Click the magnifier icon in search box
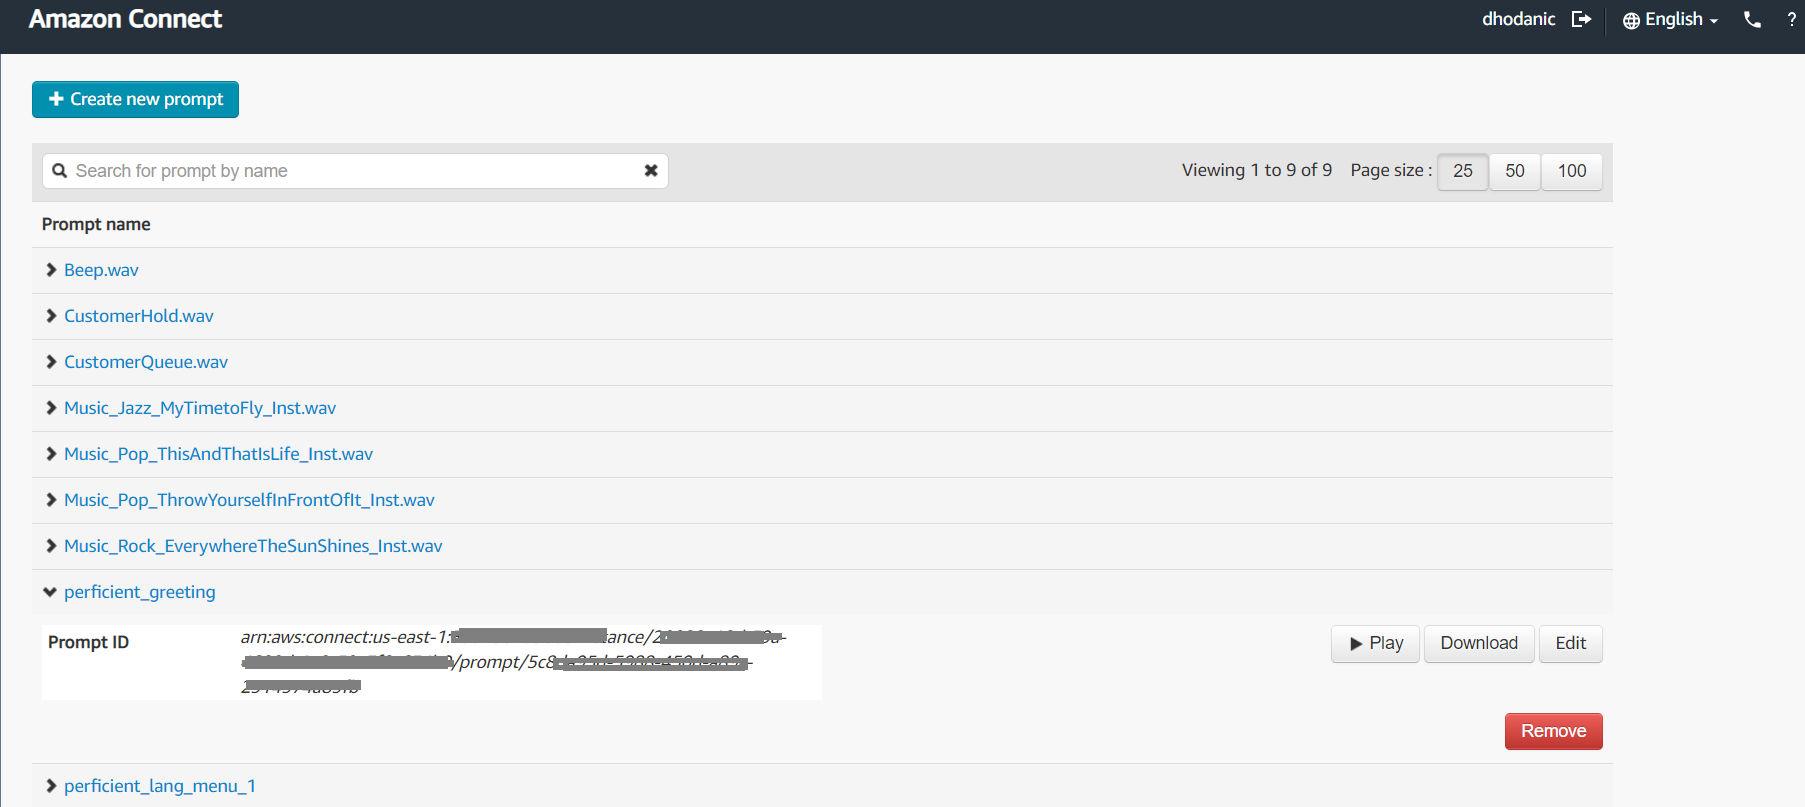1805x807 pixels. tap(60, 171)
